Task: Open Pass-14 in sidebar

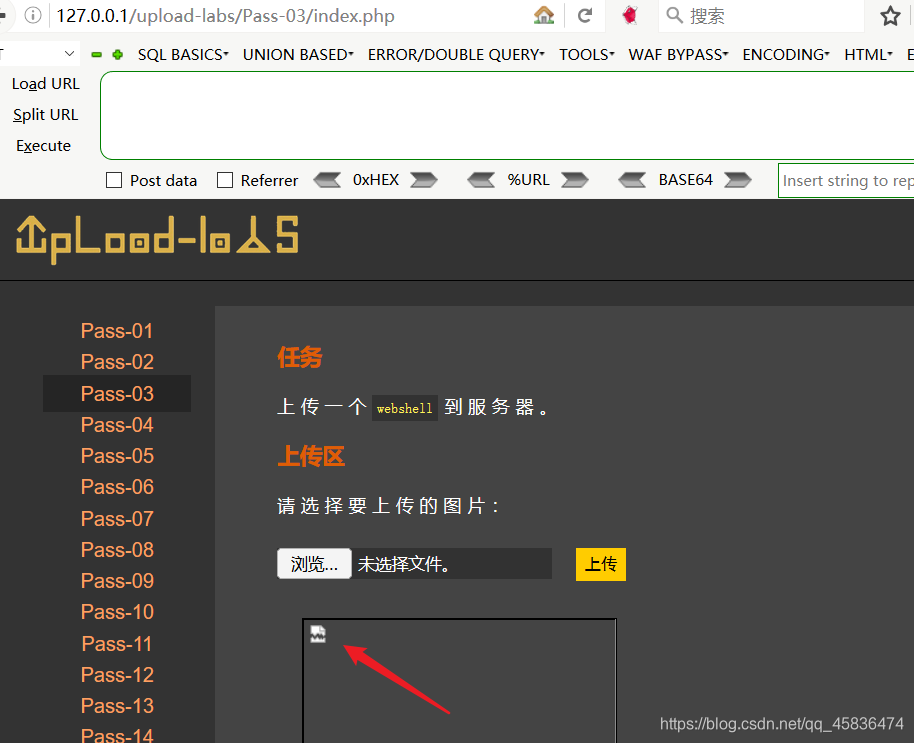Action: [117, 735]
